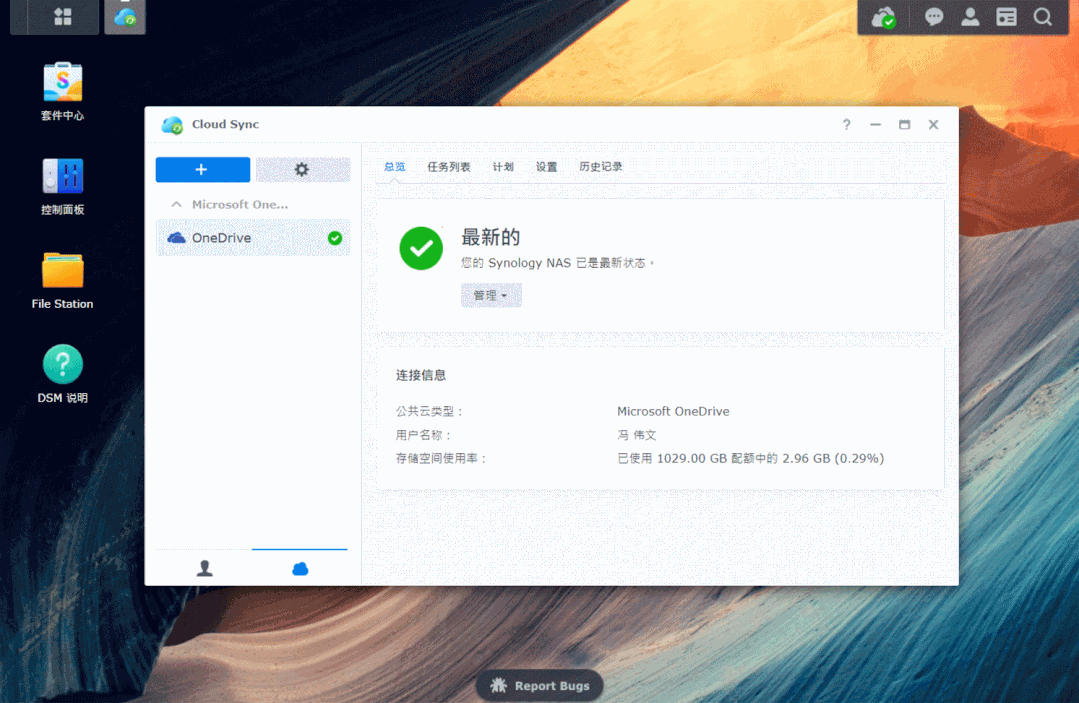The height and width of the screenshot is (703, 1079).
Task: Switch to the 任务列表 tab
Action: click(448, 167)
